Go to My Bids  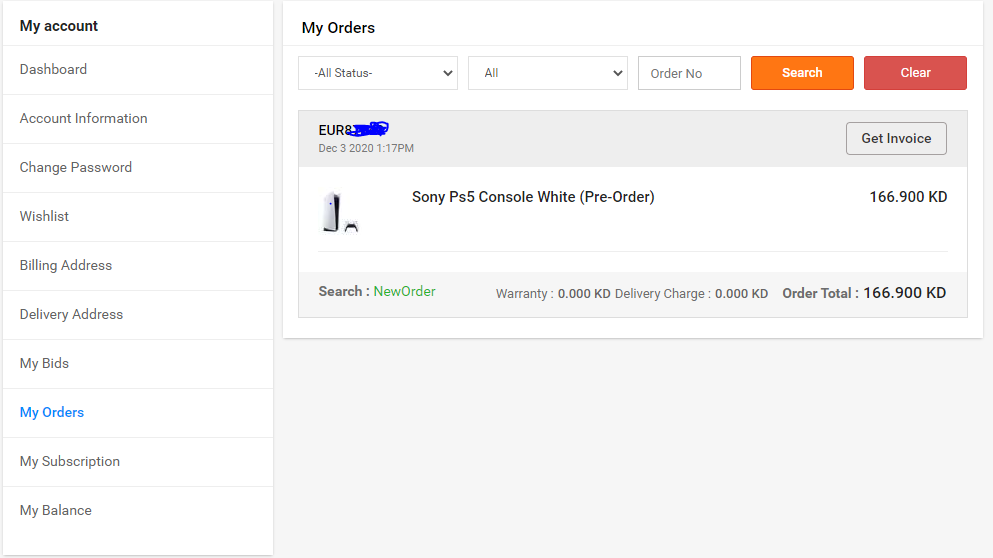click(44, 364)
